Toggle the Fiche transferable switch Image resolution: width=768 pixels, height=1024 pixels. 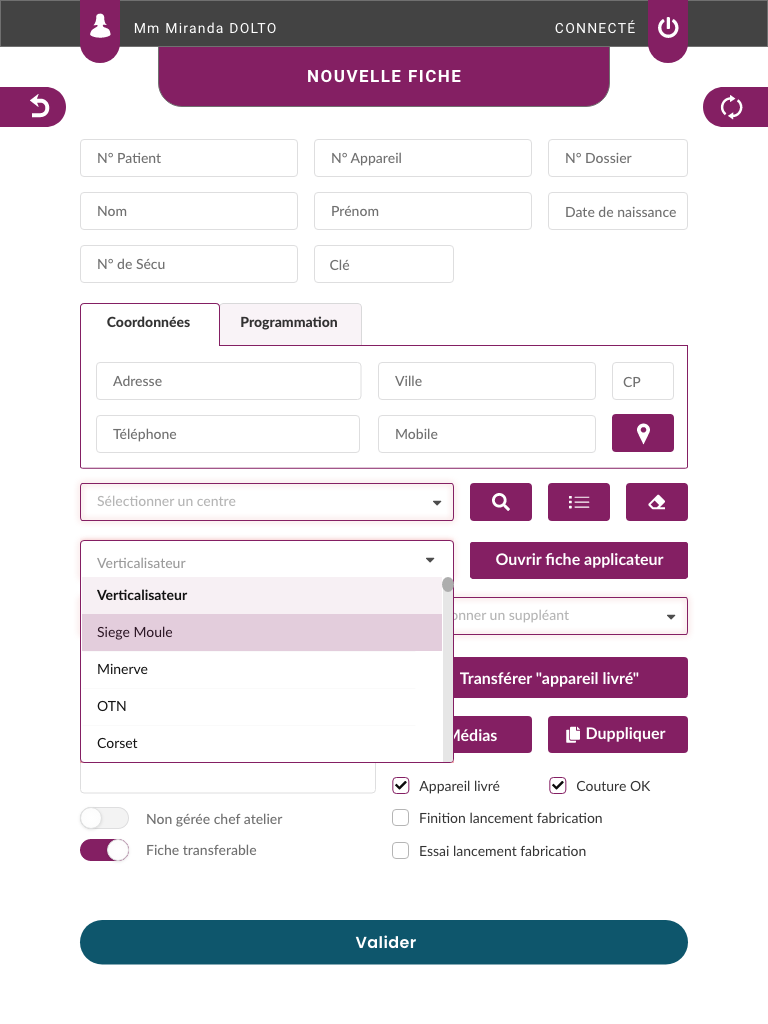click(104, 850)
